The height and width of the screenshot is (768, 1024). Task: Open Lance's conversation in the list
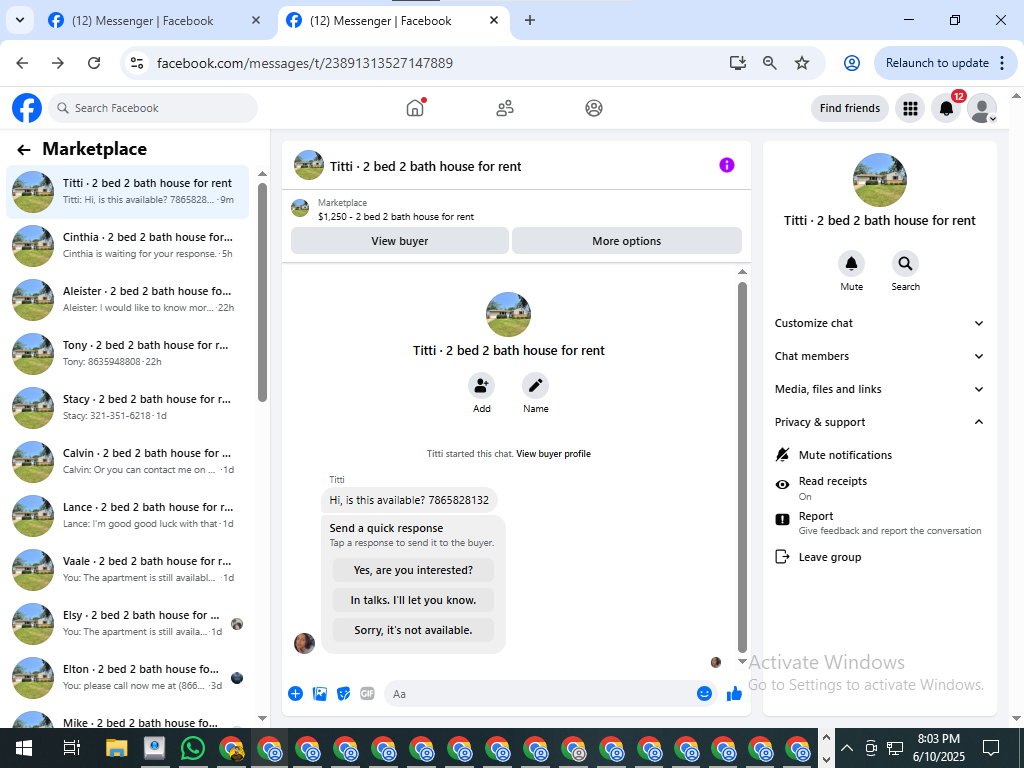[x=127, y=515]
